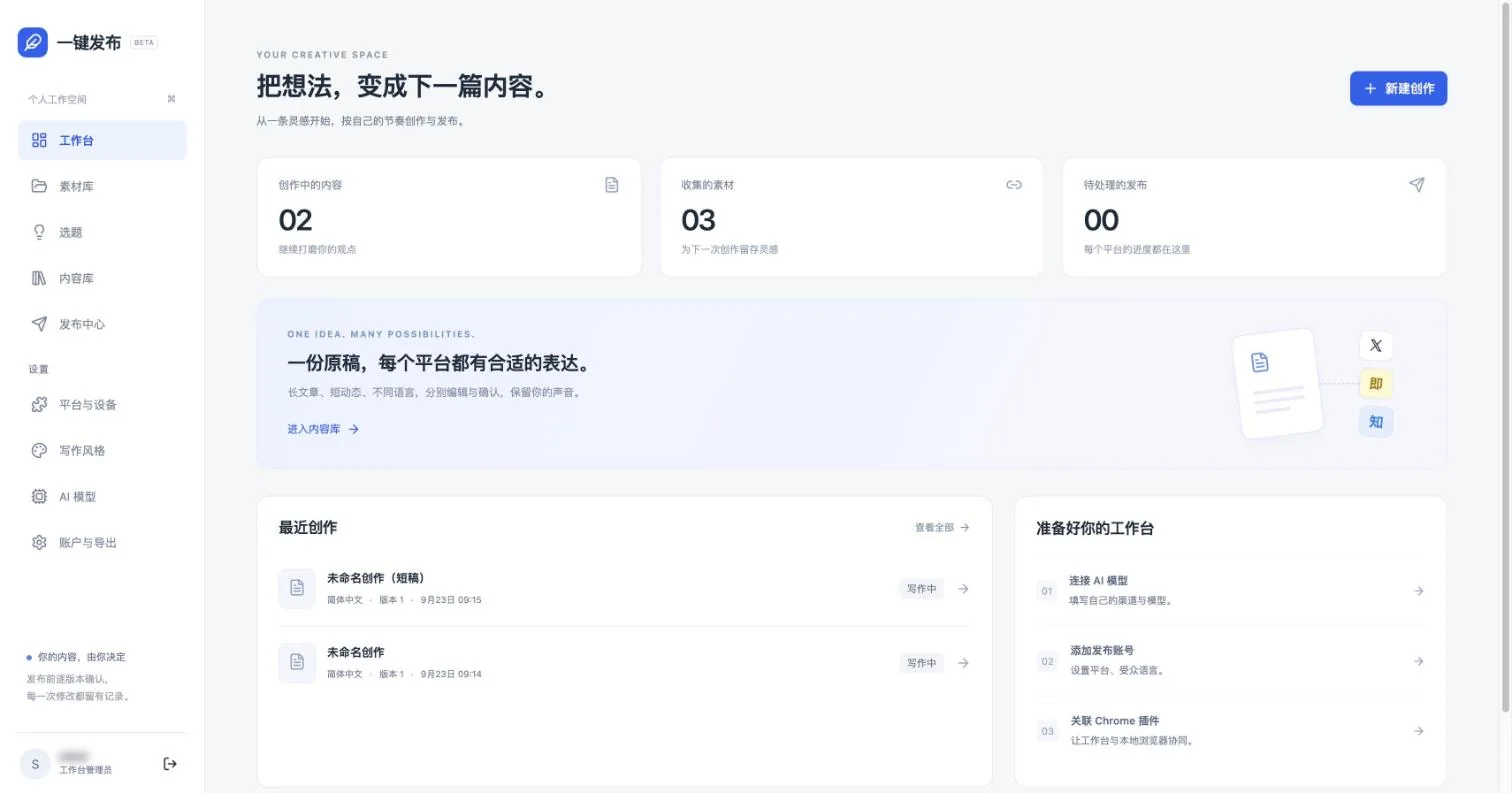Image resolution: width=1512 pixels, height=793 pixels.
Task: Click the gear icon for 账户与导出
Action: tap(39, 542)
